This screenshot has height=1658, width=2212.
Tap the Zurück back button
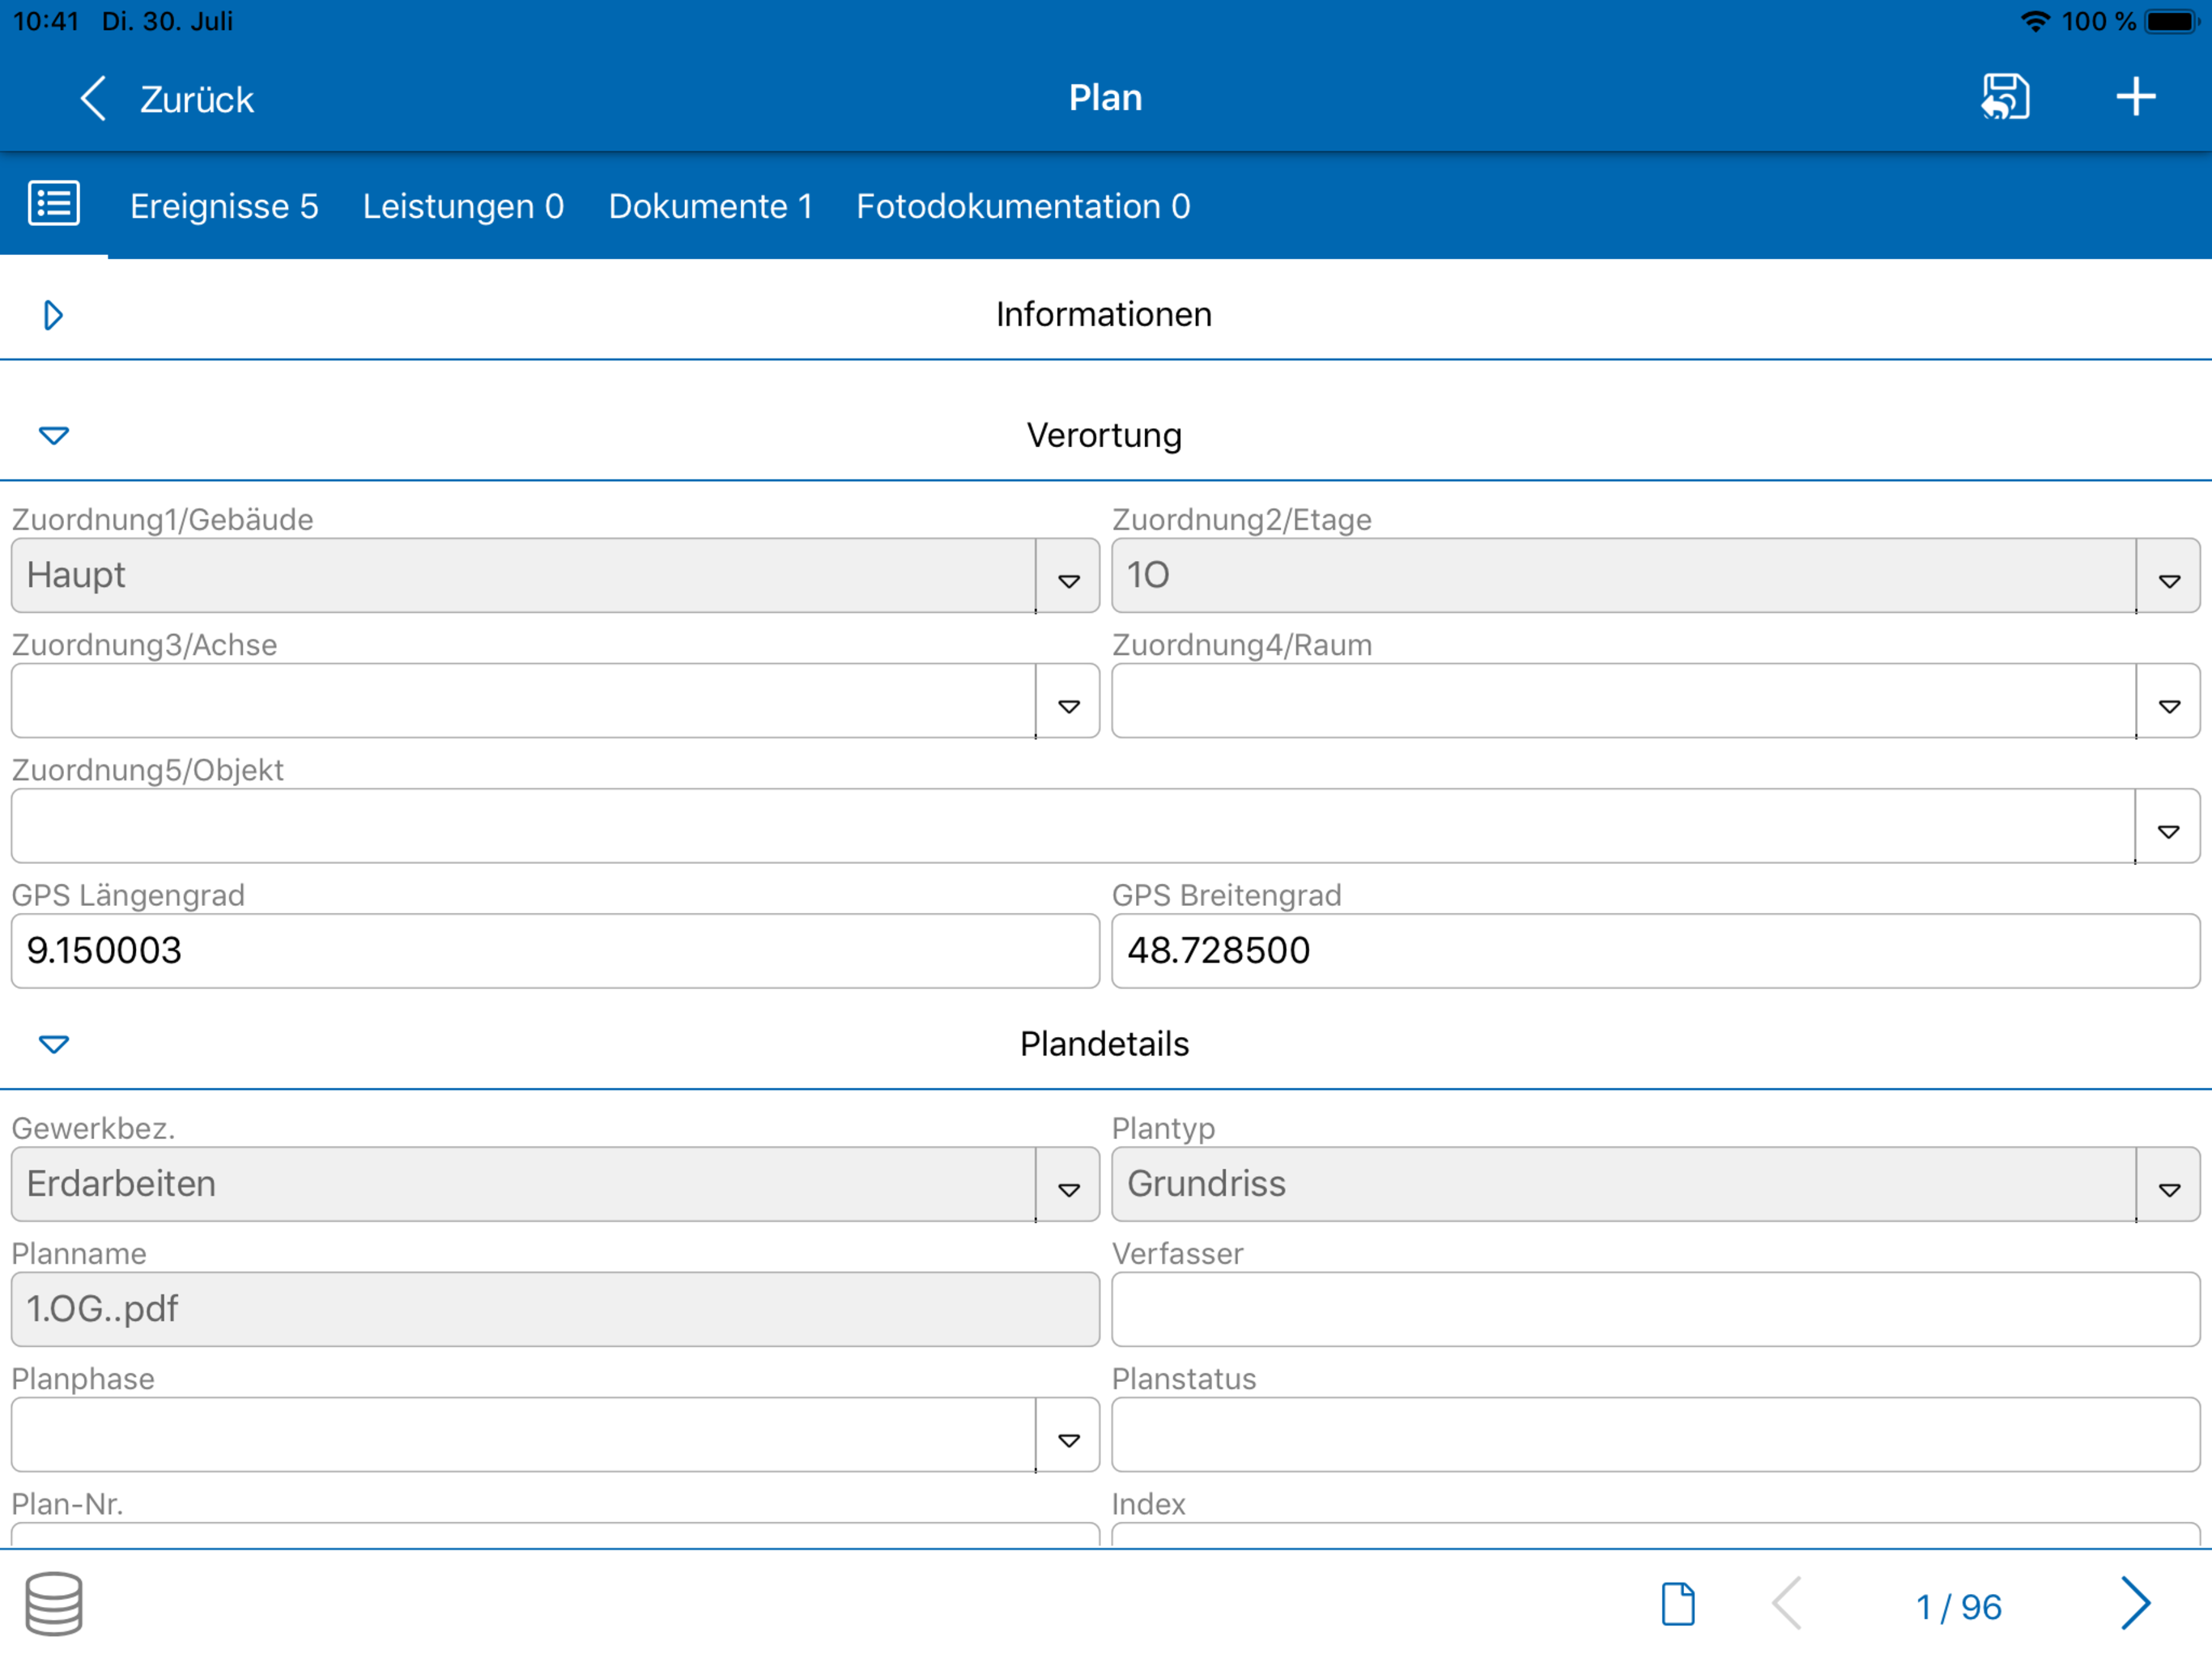pos(197,99)
